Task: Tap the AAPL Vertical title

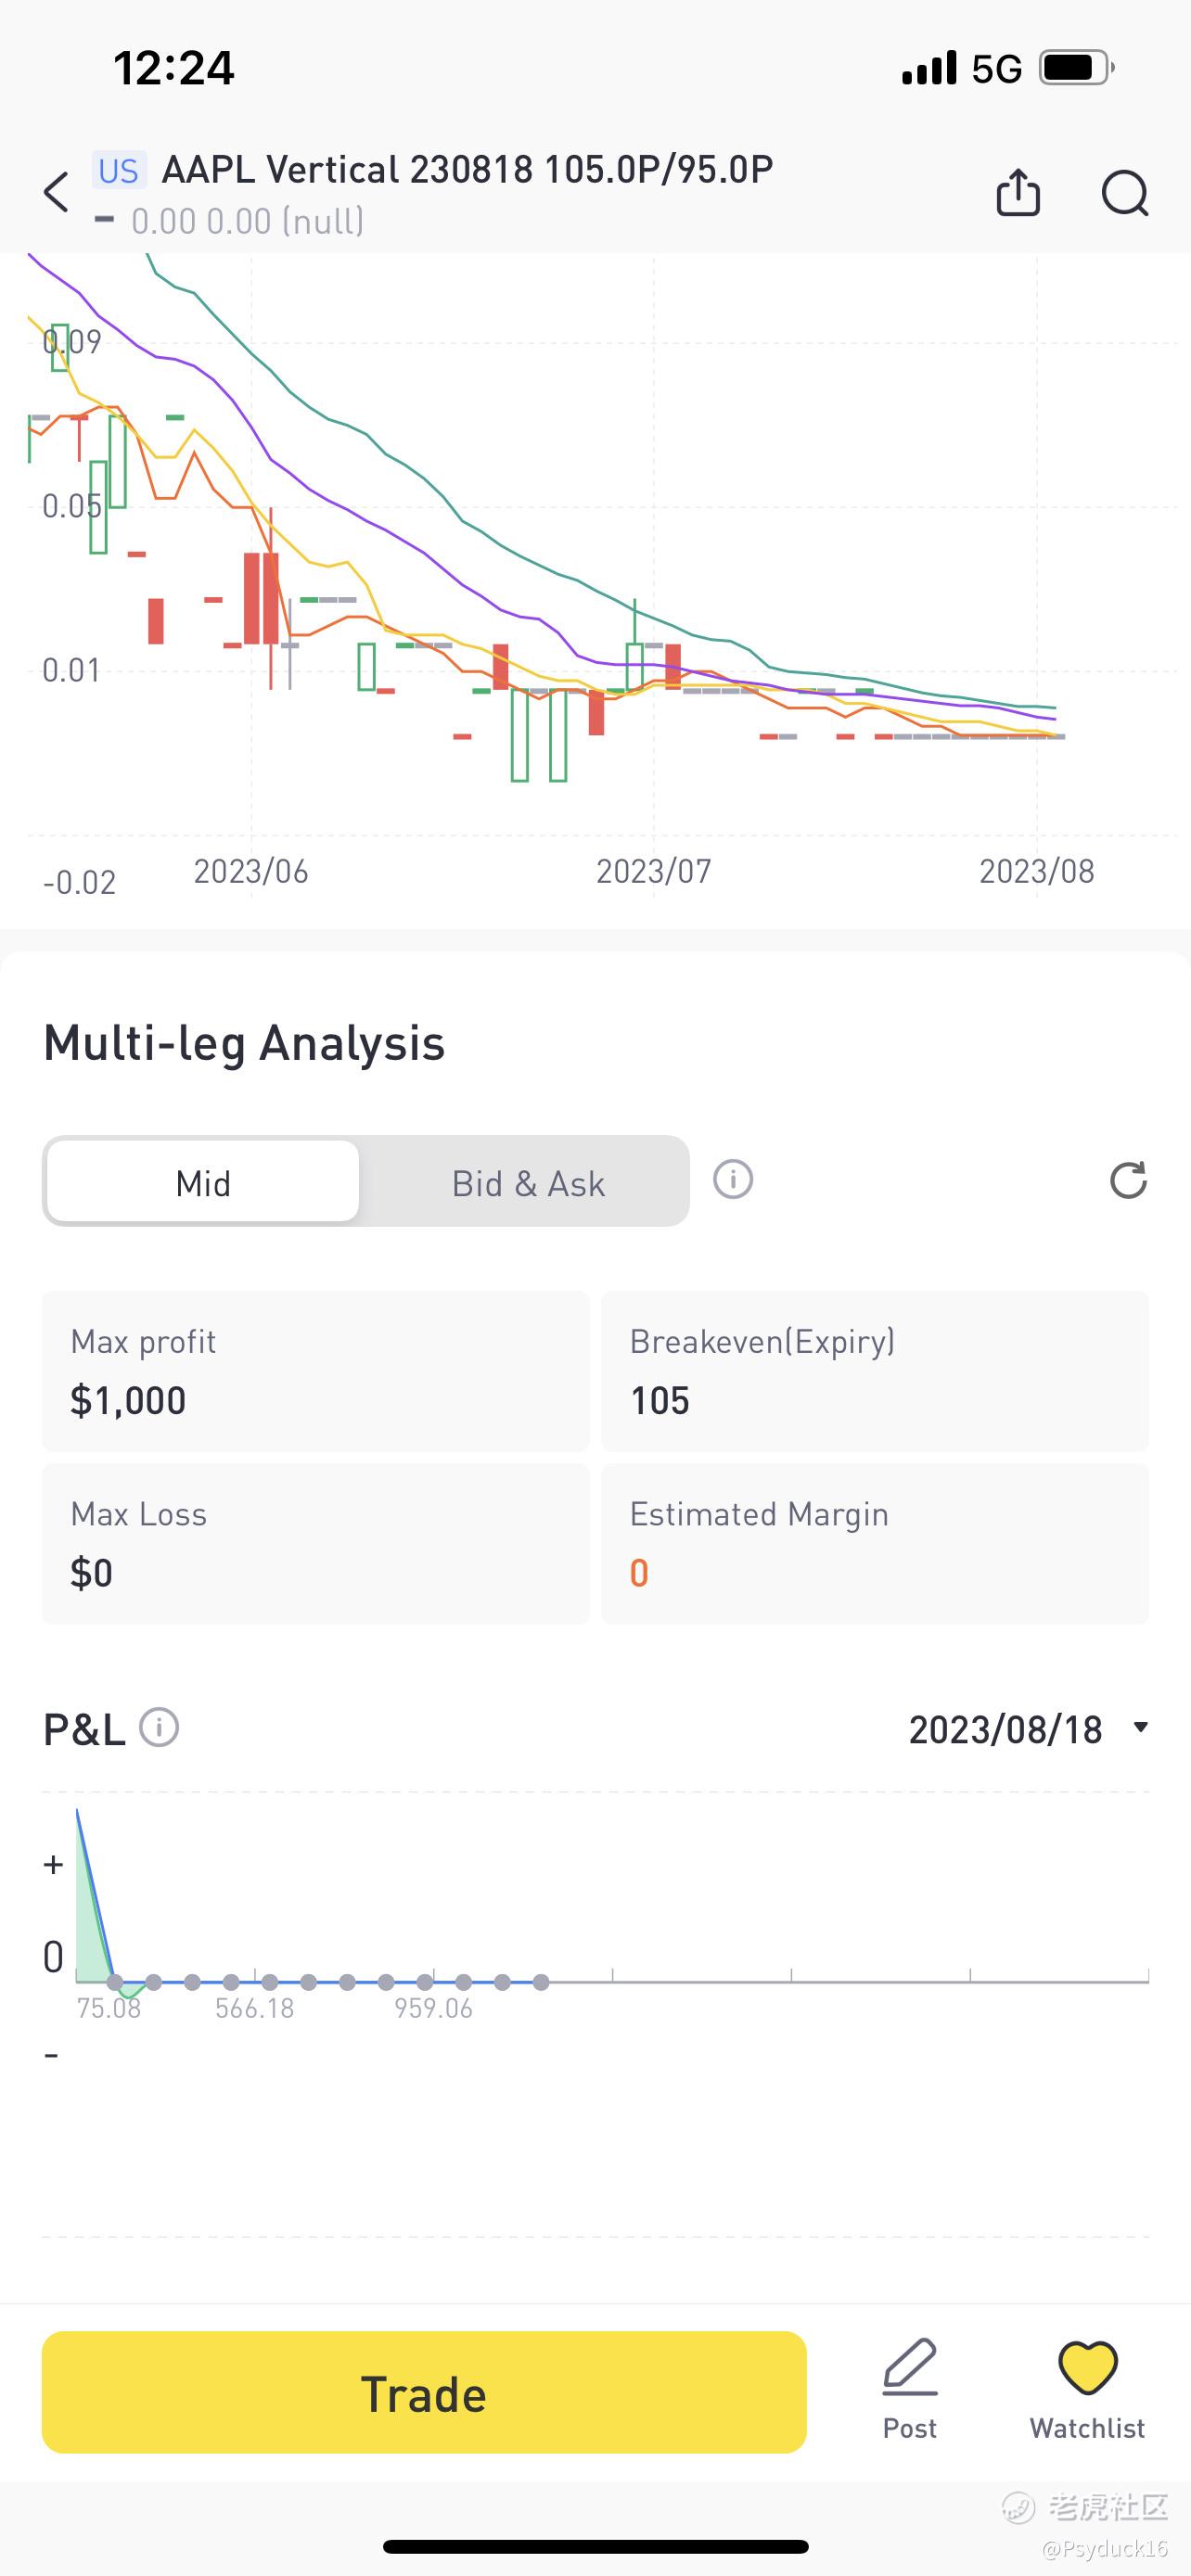Action: point(467,170)
